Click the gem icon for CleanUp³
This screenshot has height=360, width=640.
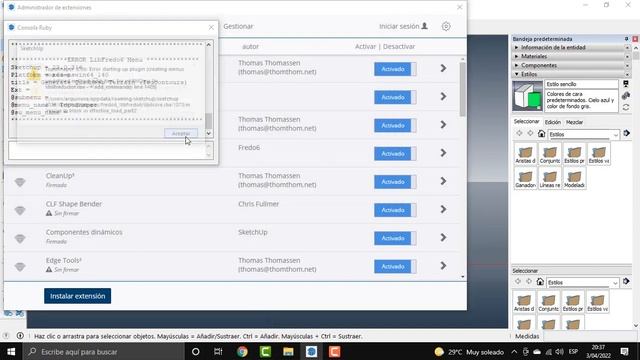click(x=20, y=182)
